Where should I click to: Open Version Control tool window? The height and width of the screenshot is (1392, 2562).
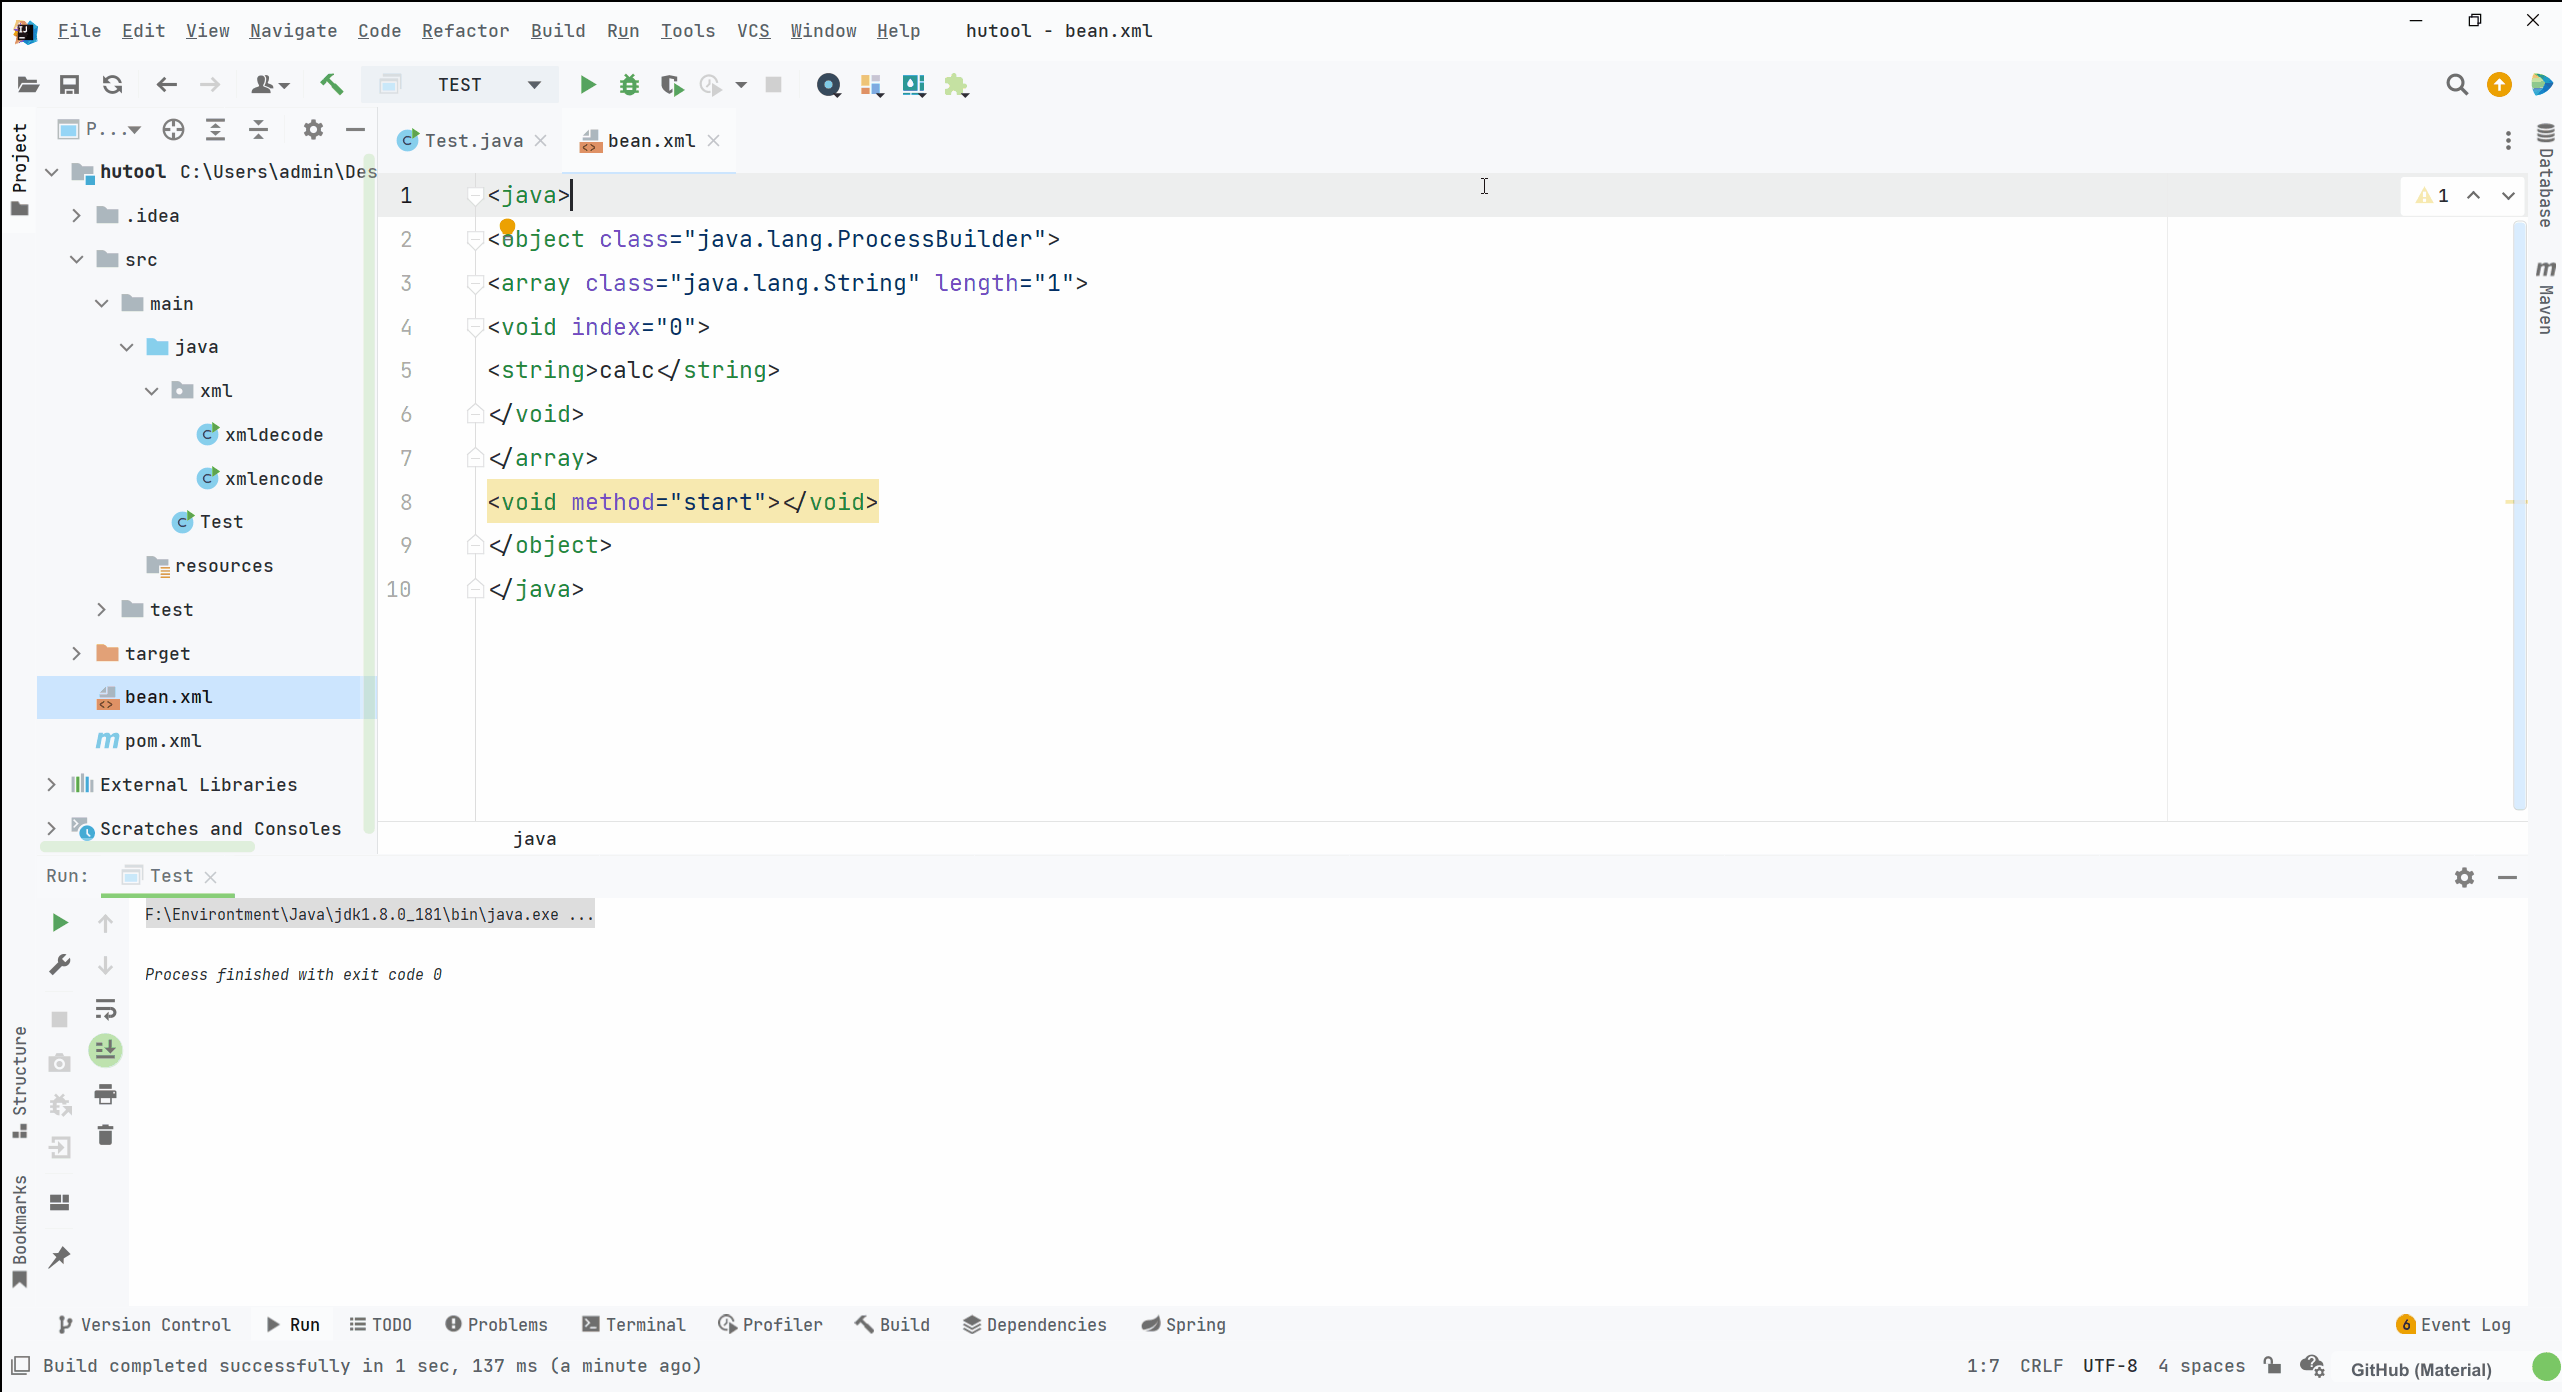pyautogui.click(x=144, y=1324)
